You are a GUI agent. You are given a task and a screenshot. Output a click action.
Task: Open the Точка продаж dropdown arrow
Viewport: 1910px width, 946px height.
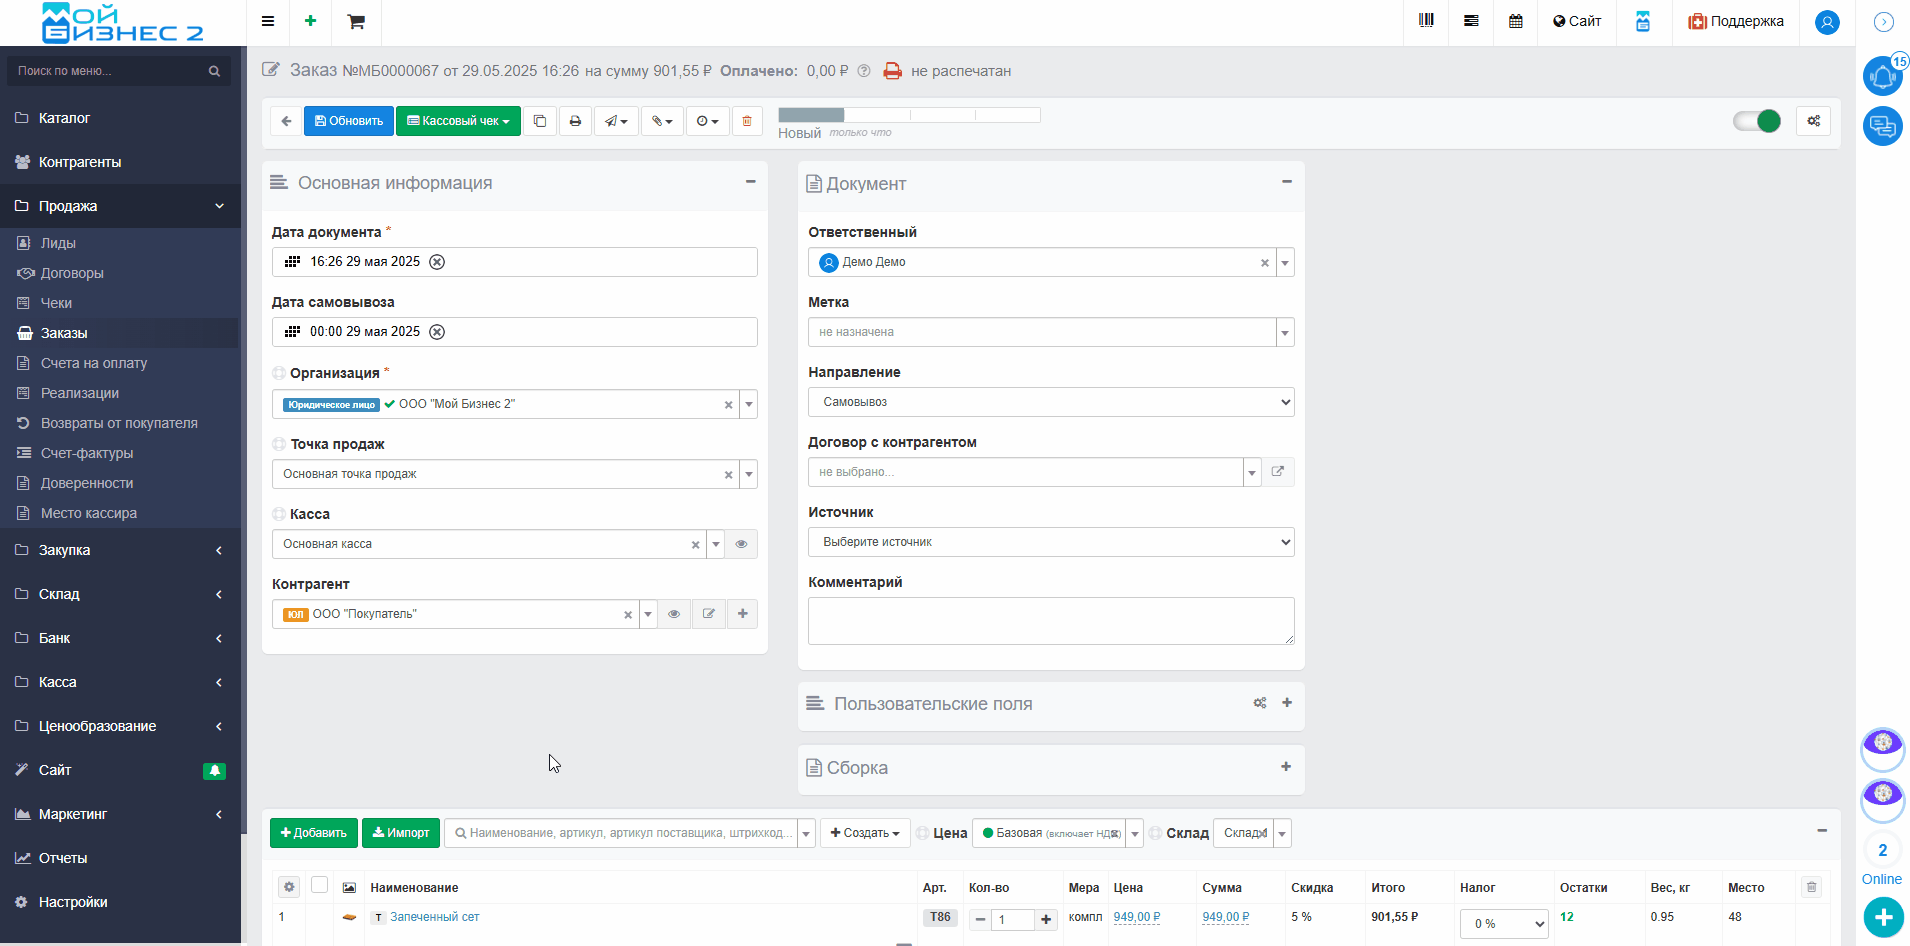point(749,475)
